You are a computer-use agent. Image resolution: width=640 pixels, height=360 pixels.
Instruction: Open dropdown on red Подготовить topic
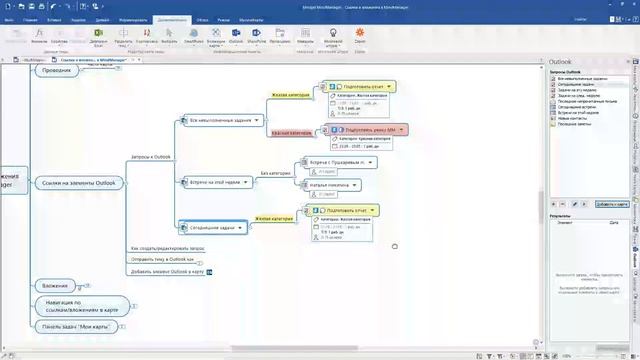point(401,130)
